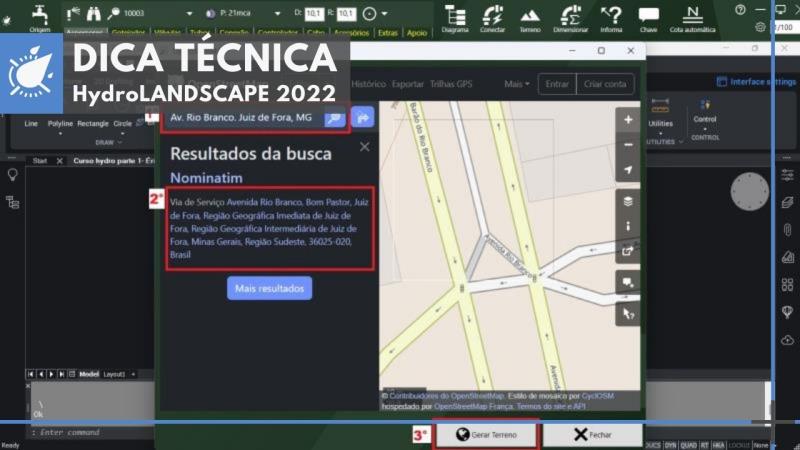
Task: Close the Resultados da busca panel
Action: point(364,147)
